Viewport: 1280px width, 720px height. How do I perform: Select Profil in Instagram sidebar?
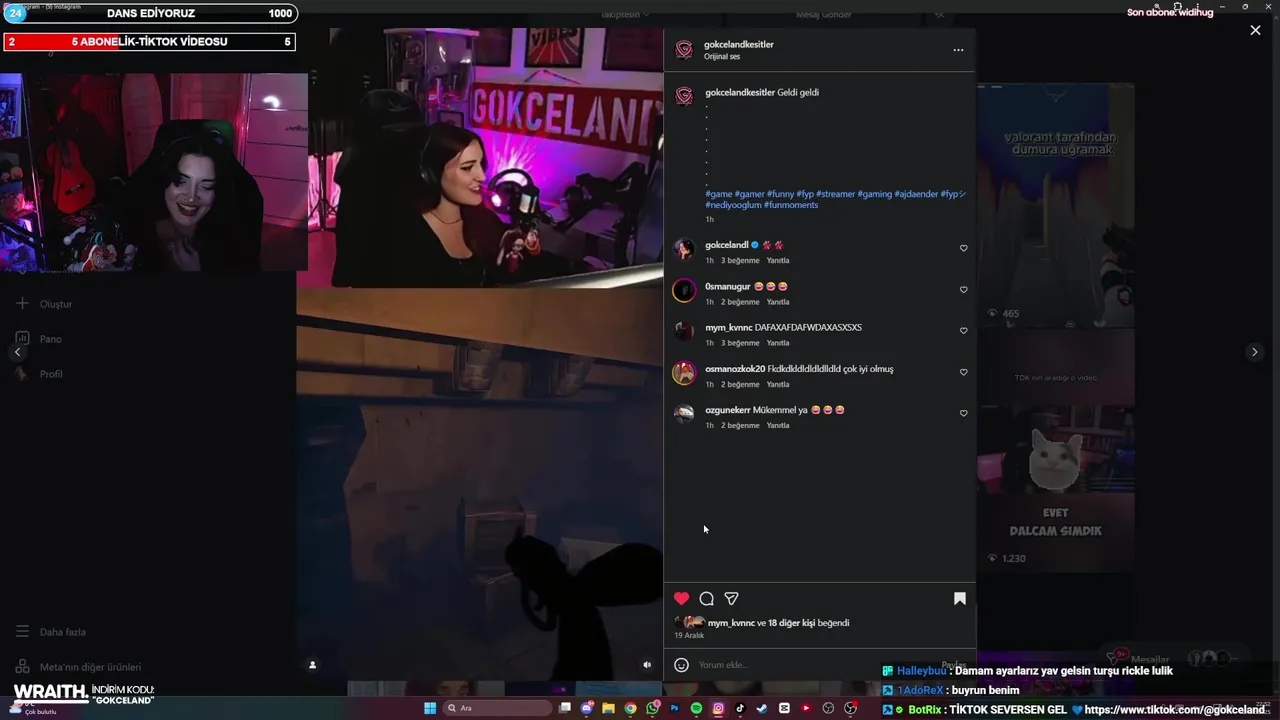(40, 374)
